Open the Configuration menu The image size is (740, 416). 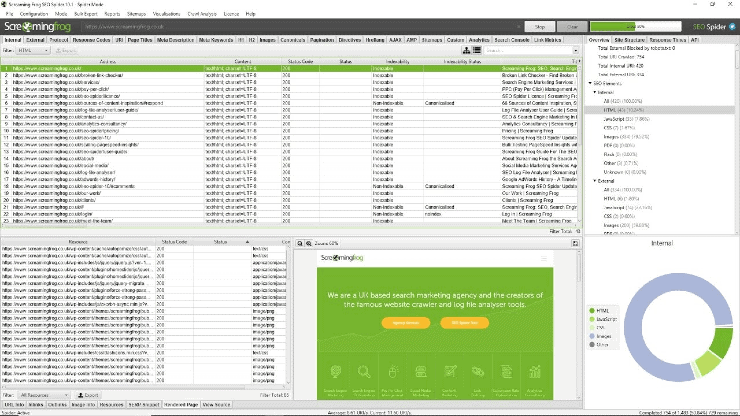pos(35,15)
